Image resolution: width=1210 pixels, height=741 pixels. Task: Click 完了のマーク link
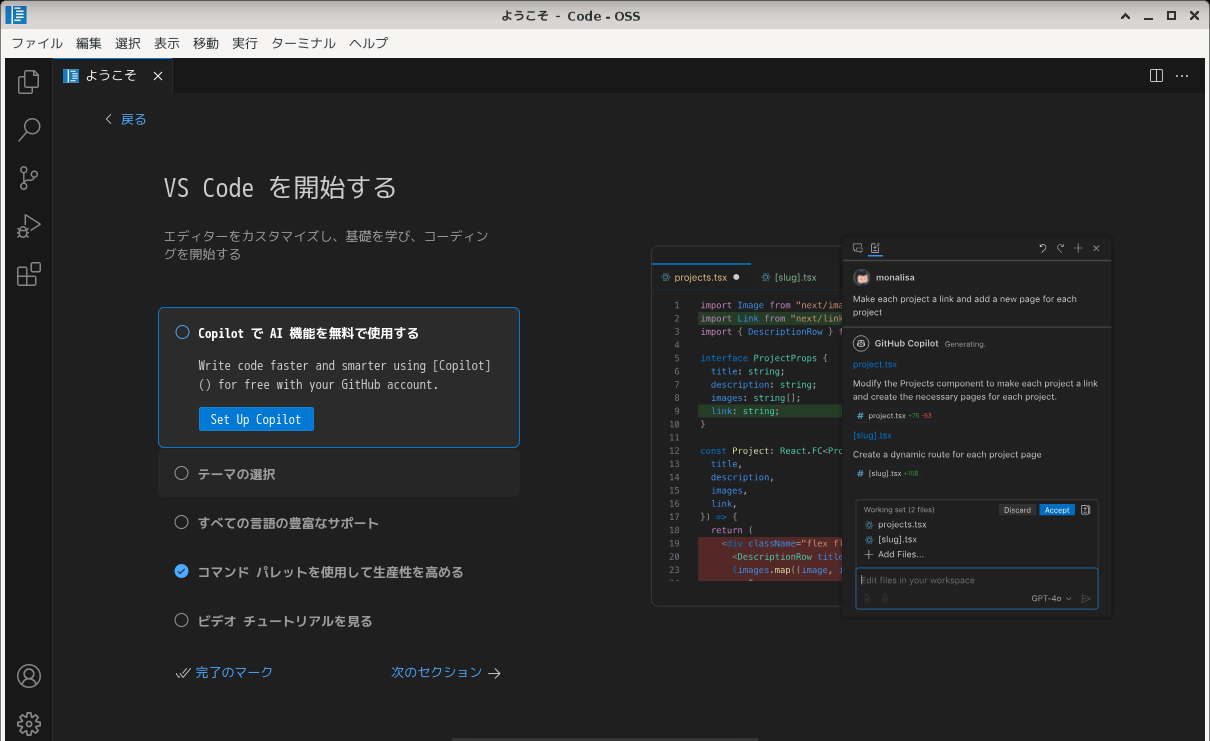[224, 673]
